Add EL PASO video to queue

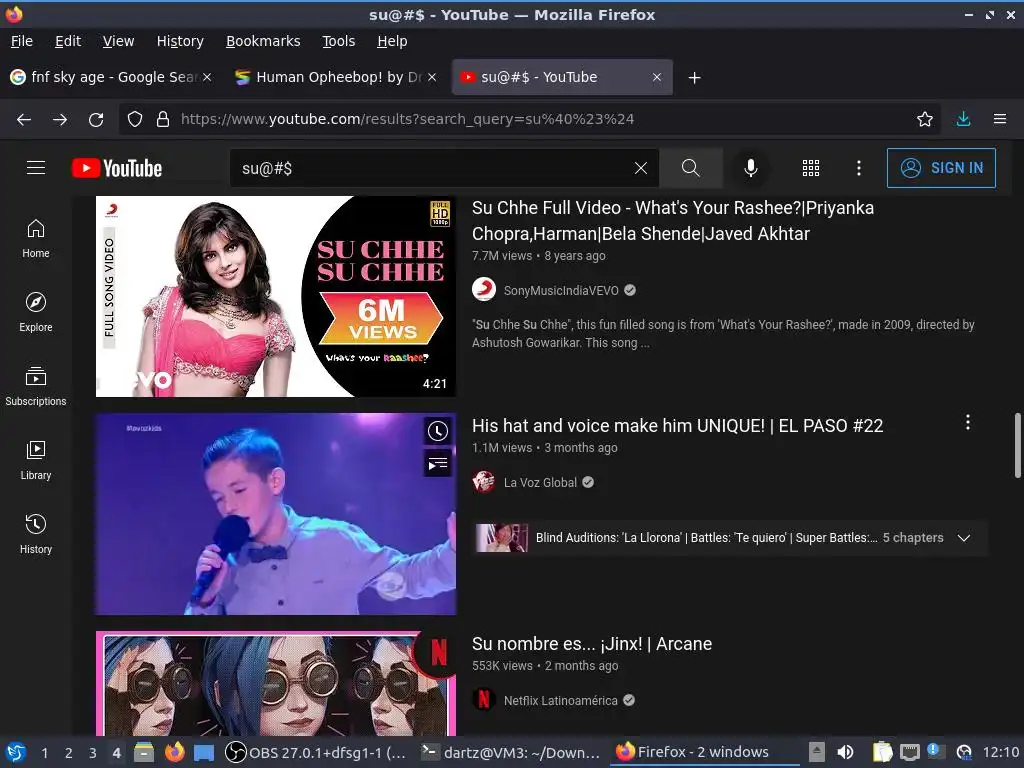click(438, 464)
